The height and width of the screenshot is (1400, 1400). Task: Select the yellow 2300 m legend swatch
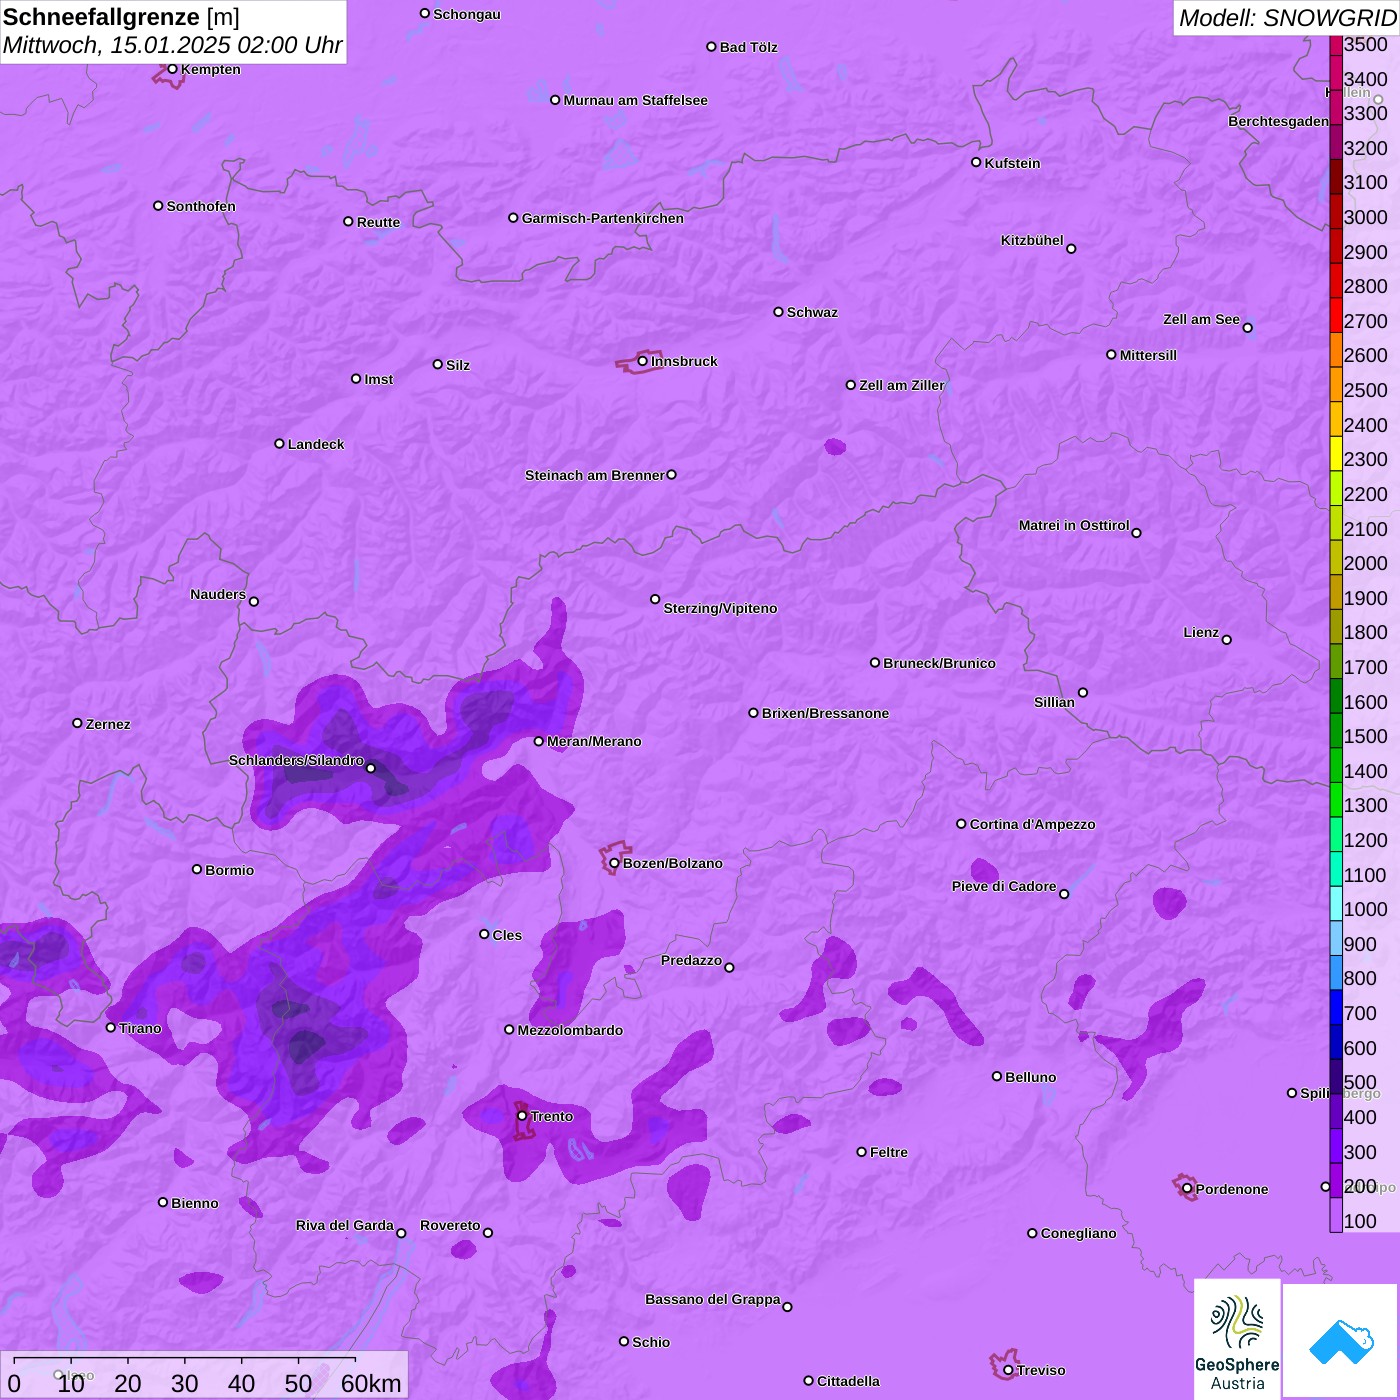[1336, 453]
